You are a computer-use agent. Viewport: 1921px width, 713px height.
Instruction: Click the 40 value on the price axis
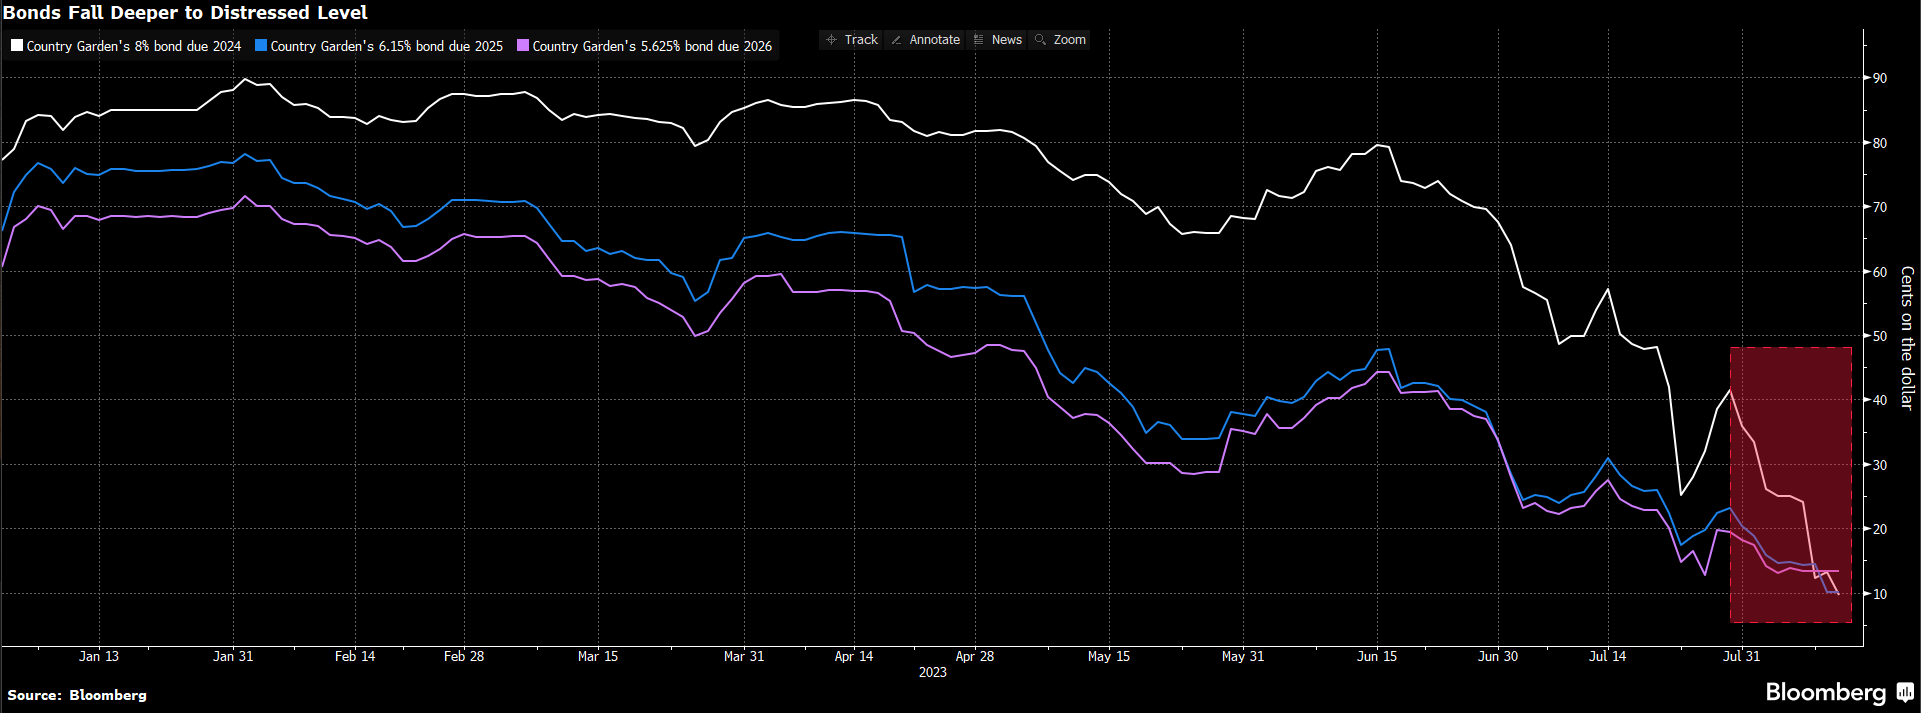(x=1880, y=400)
